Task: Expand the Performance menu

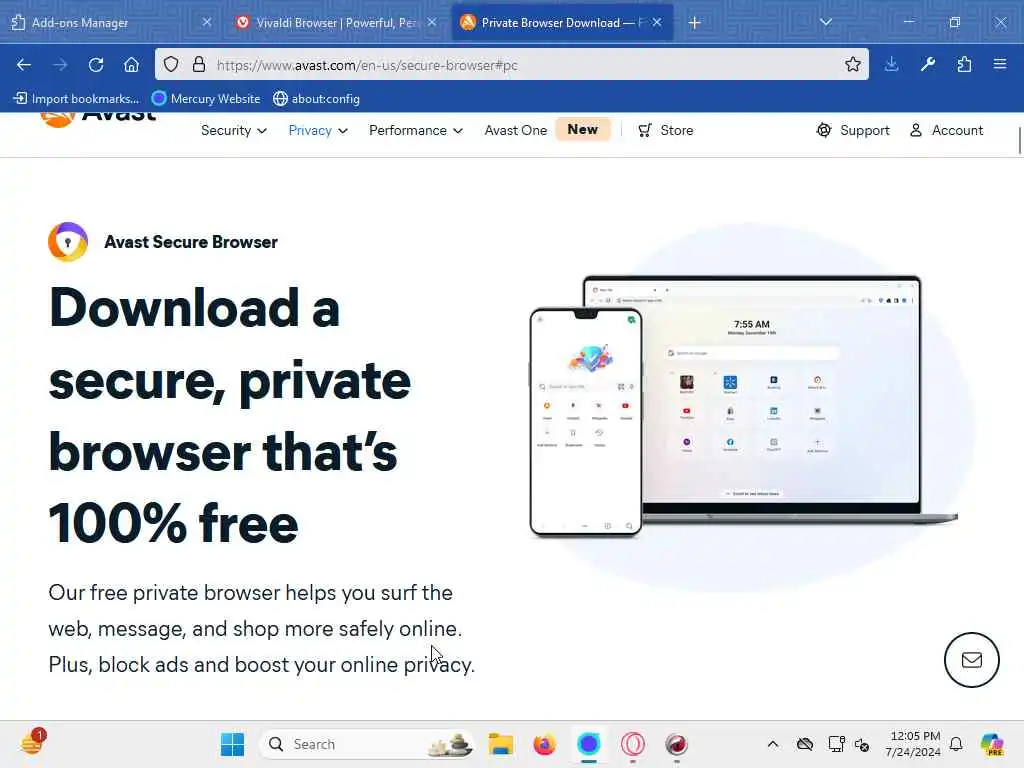Action: [416, 130]
